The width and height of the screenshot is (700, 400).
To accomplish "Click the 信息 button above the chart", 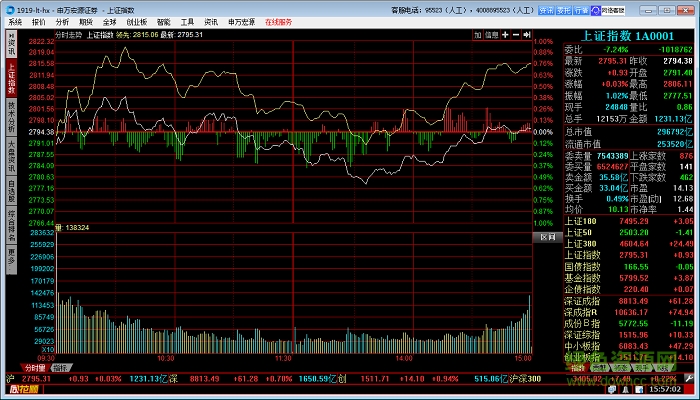I will pos(490,34).
